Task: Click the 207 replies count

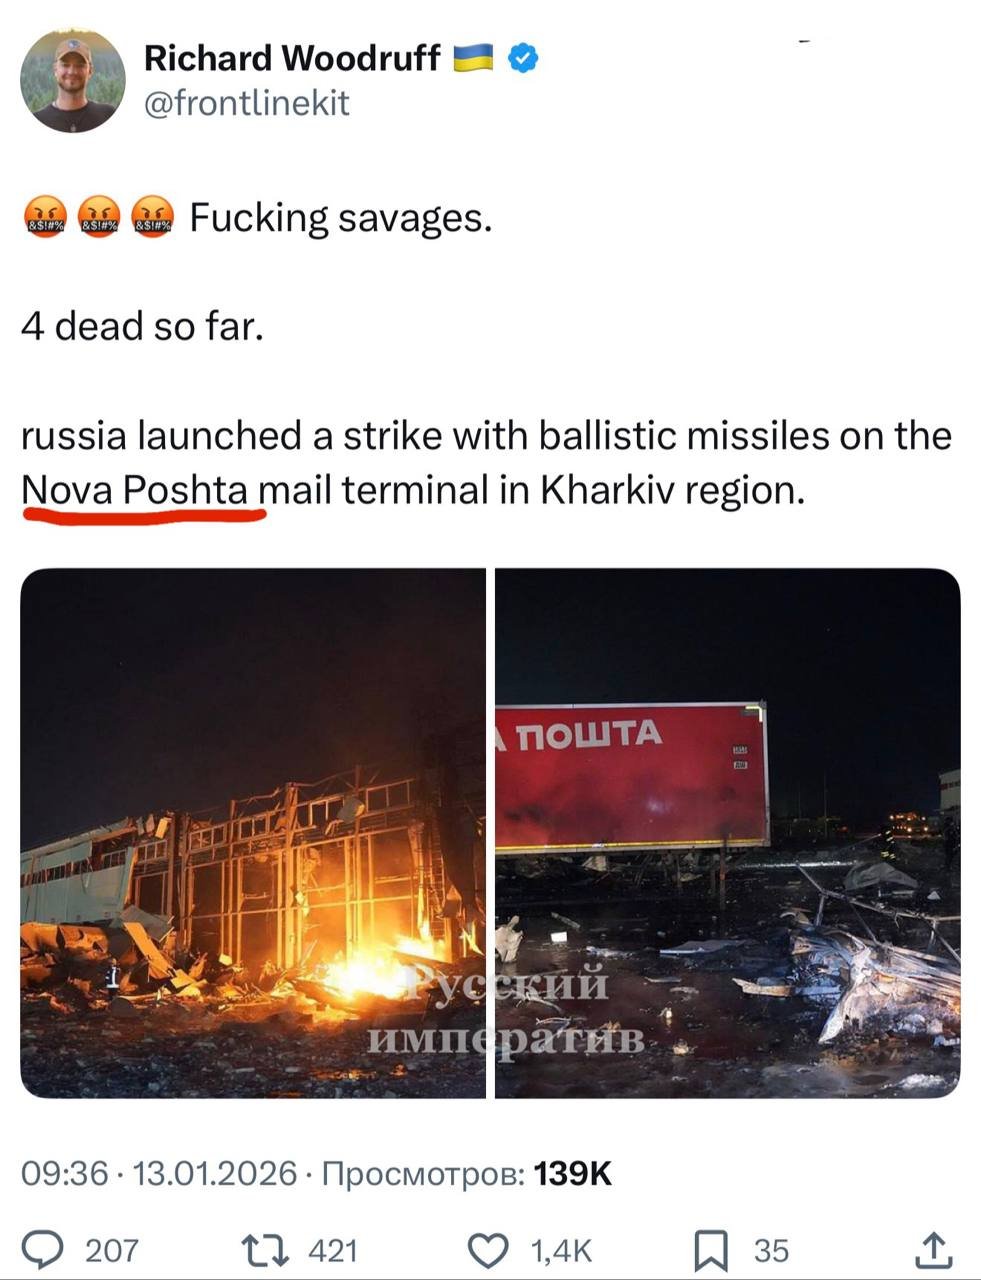Action: 112,1250
